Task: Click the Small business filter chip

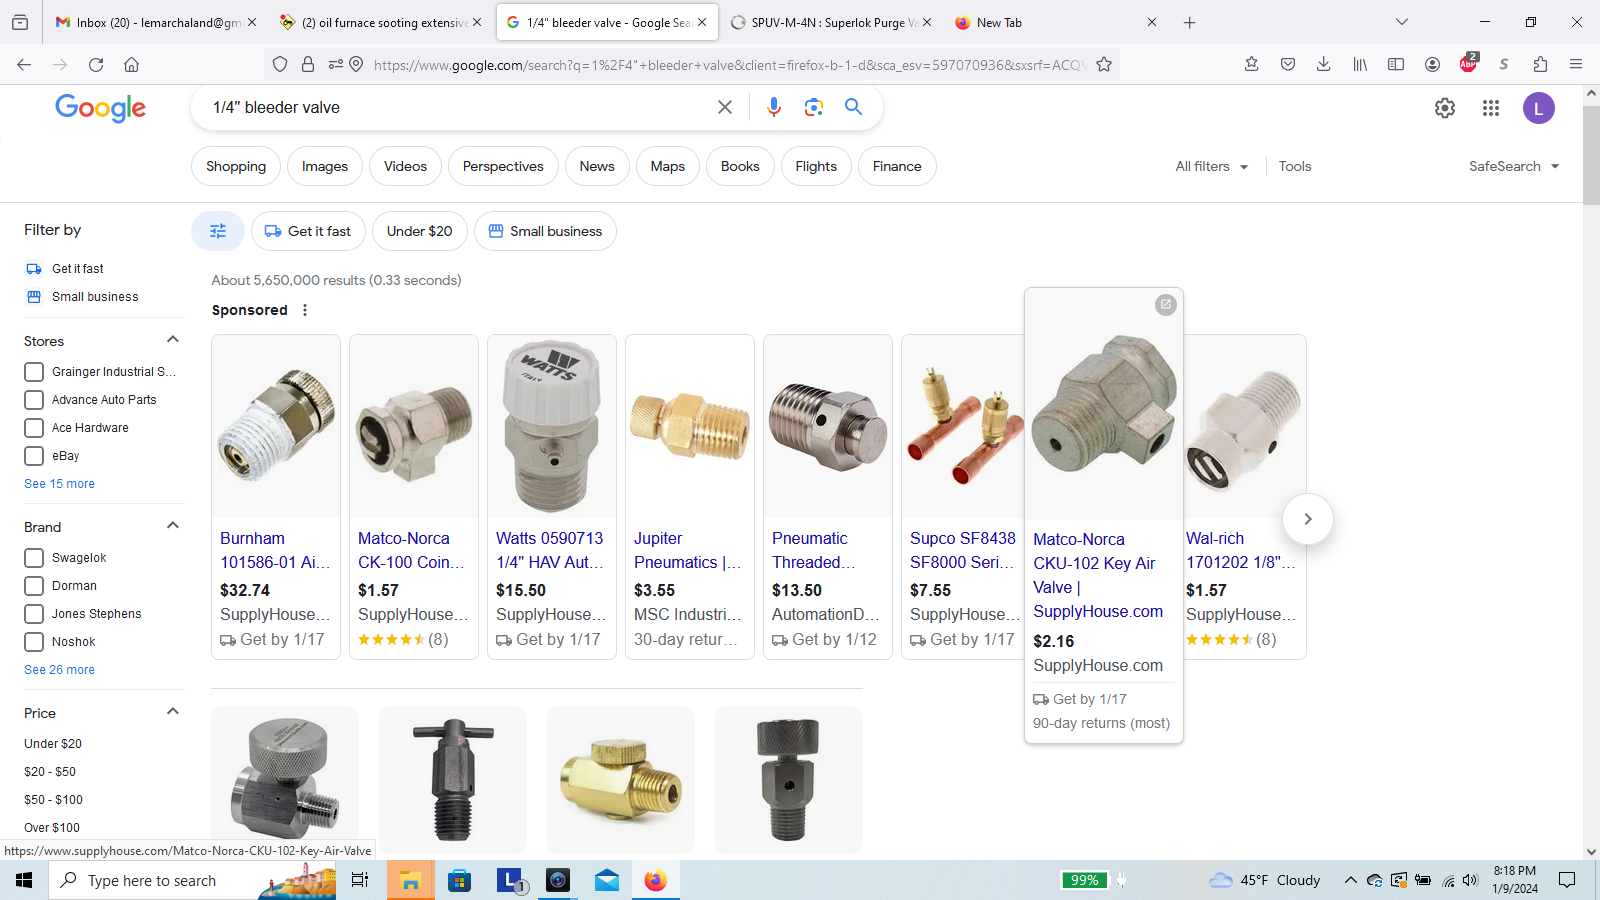Action: 545,231
